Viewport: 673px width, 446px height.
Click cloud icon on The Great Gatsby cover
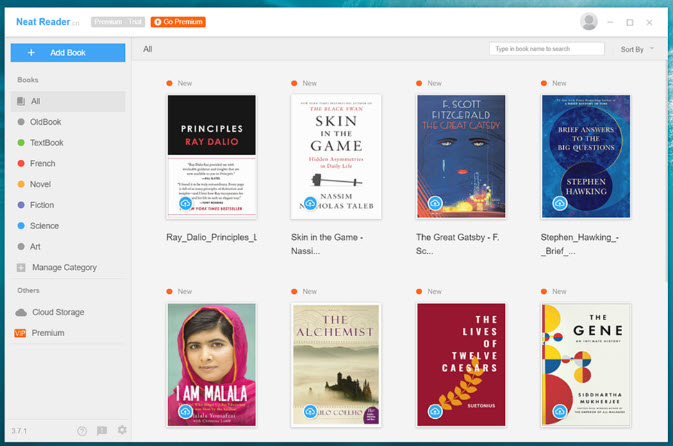point(435,203)
